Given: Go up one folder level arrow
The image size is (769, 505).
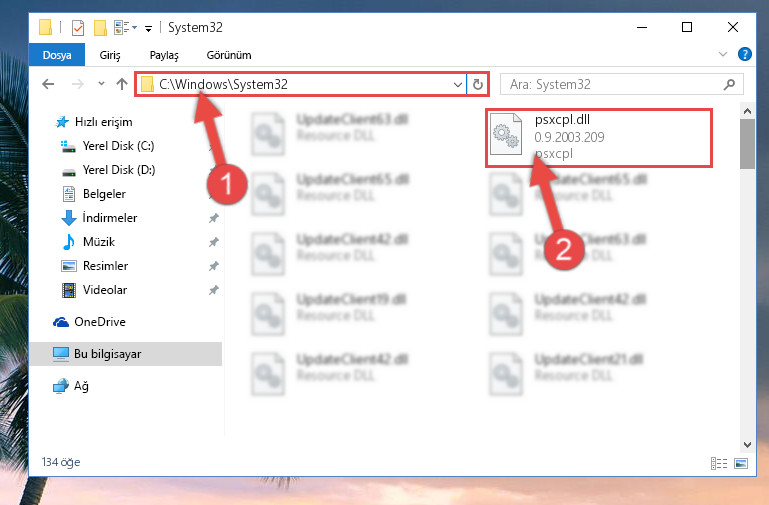Looking at the screenshot, I should click(122, 84).
